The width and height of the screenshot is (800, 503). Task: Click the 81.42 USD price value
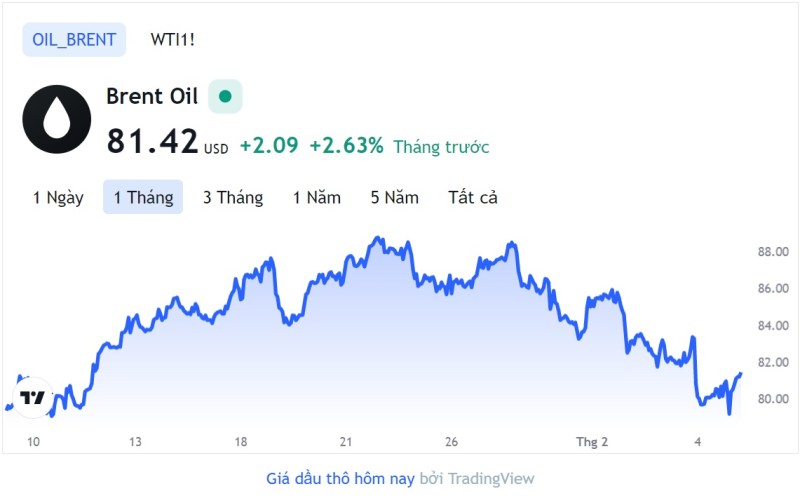click(x=167, y=141)
